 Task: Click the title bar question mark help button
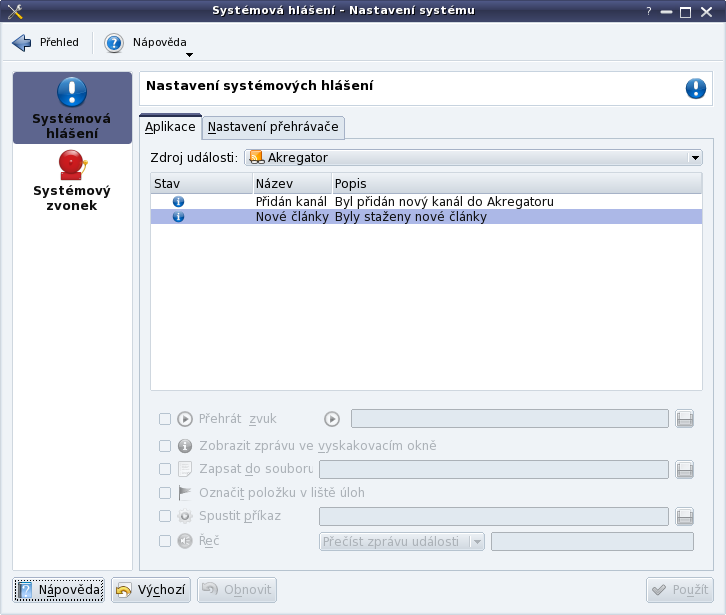tap(649, 11)
